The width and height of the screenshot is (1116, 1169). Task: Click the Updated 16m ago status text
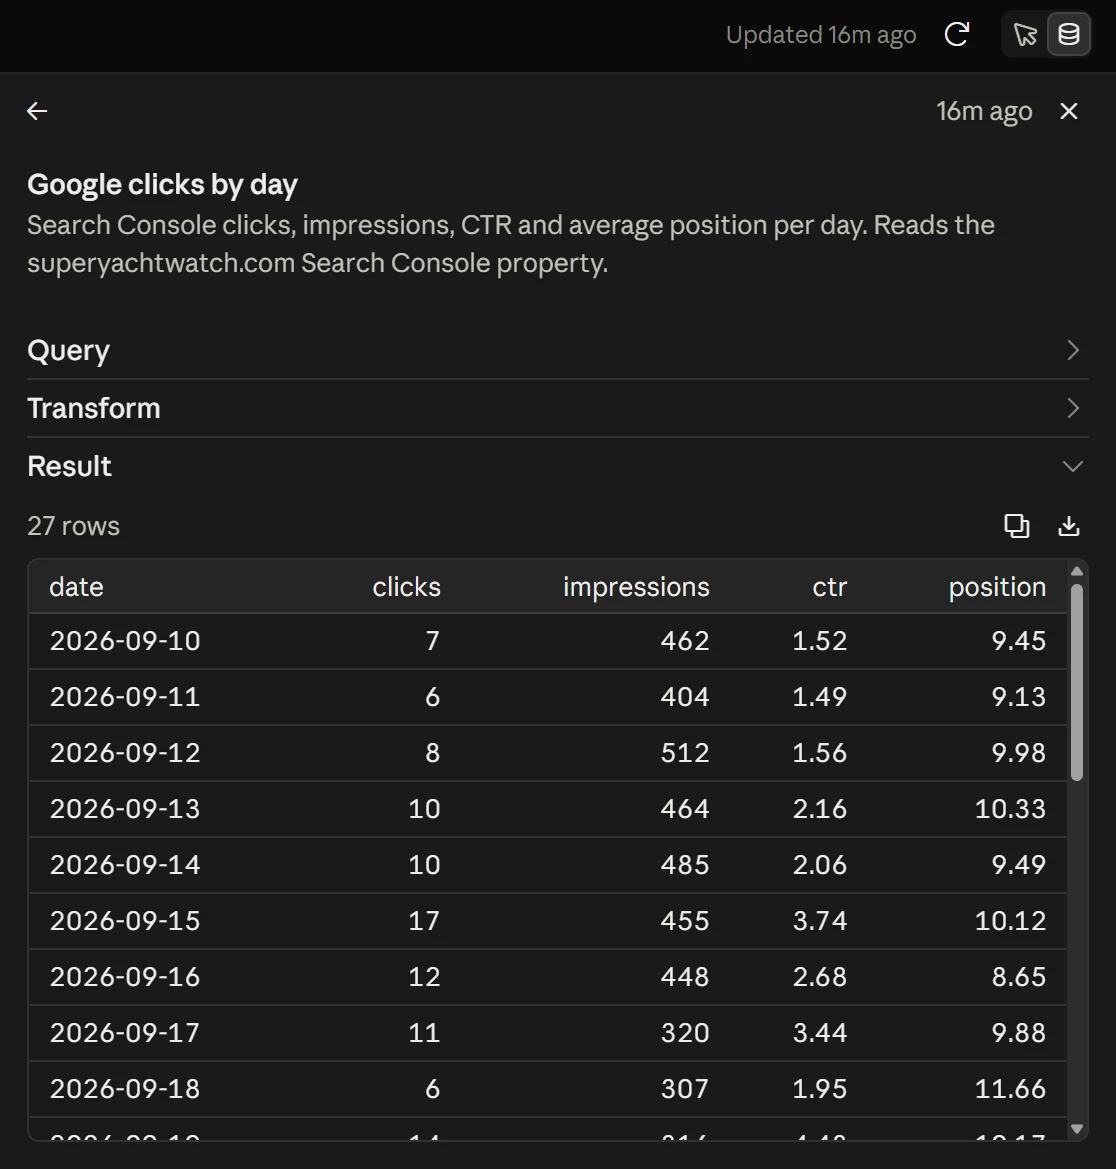(x=821, y=35)
